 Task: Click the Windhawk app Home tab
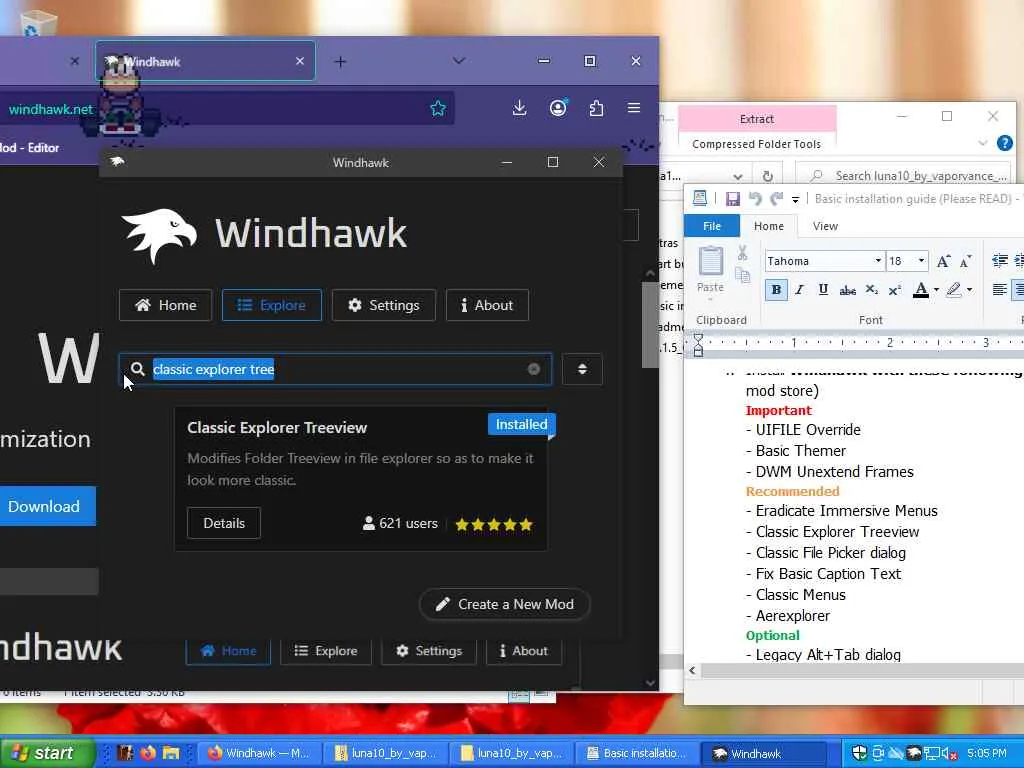click(x=165, y=305)
